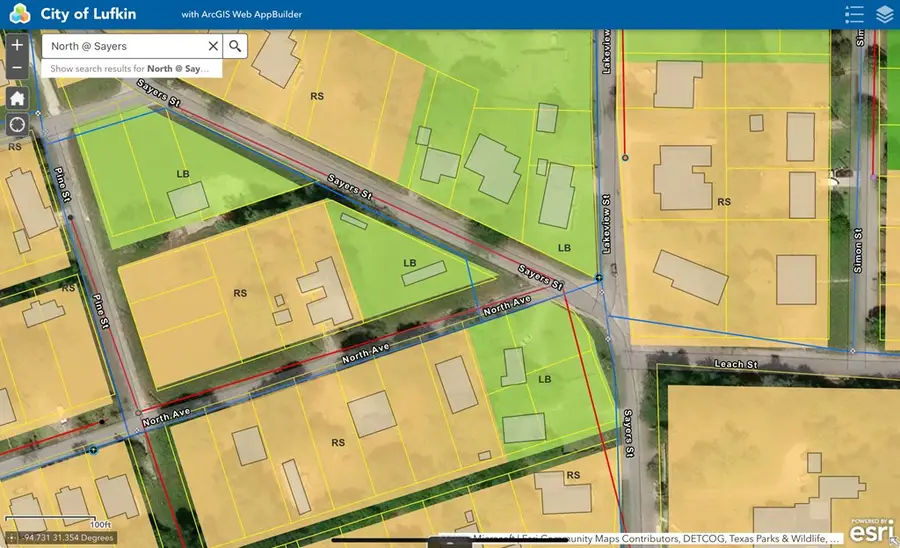Clear the North @ Sayers search text

(213, 46)
